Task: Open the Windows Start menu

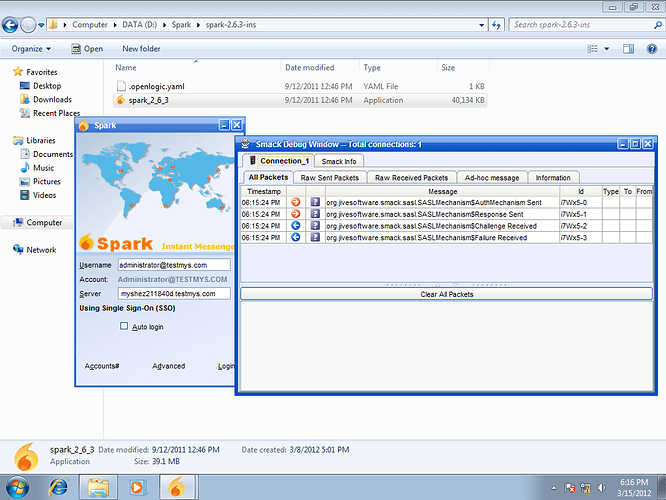Action: [17, 488]
